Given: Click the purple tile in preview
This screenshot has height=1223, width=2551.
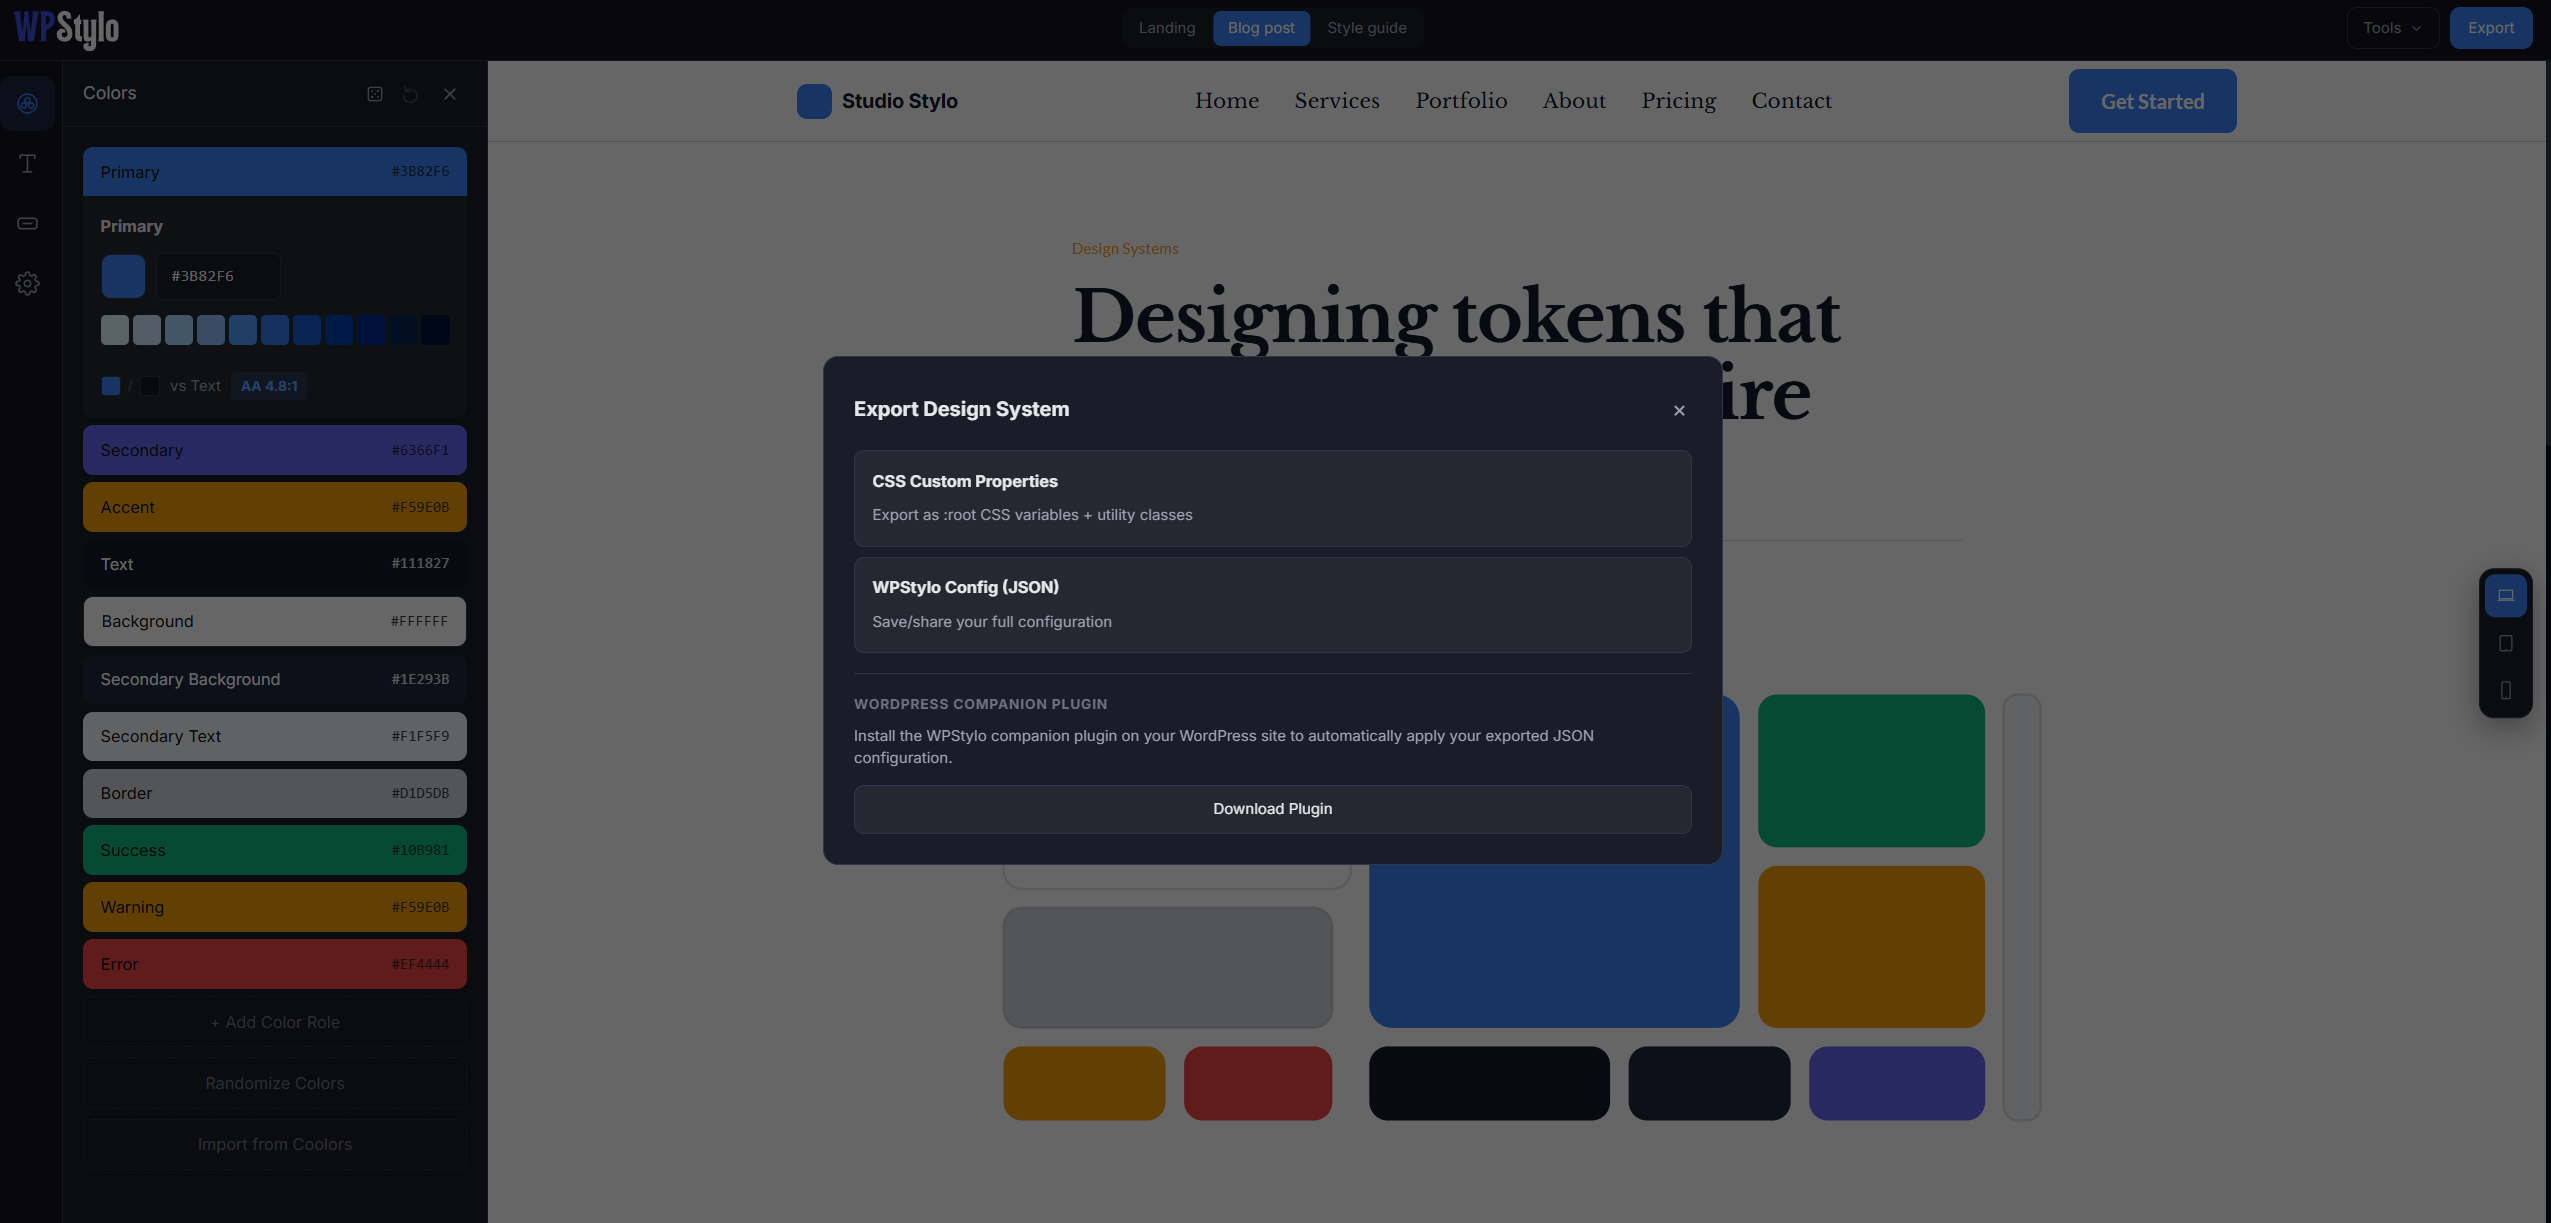Looking at the screenshot, I should [x=1897, y=1083].
